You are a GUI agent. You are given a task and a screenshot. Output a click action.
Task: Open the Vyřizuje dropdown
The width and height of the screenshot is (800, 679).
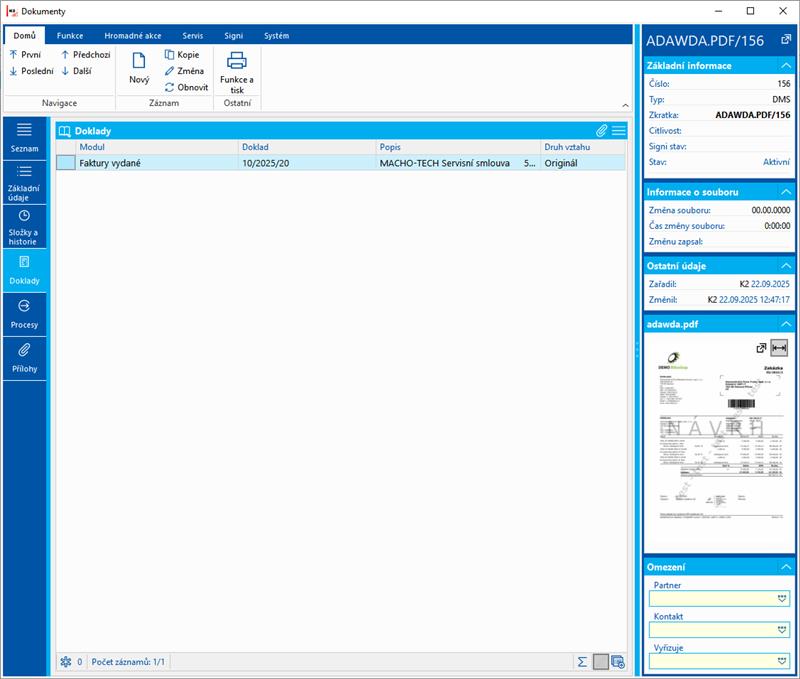782,661
